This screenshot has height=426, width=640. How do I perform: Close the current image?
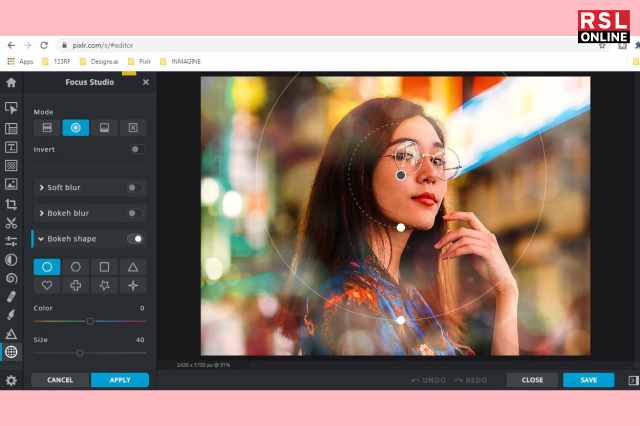tap(532, 380)
